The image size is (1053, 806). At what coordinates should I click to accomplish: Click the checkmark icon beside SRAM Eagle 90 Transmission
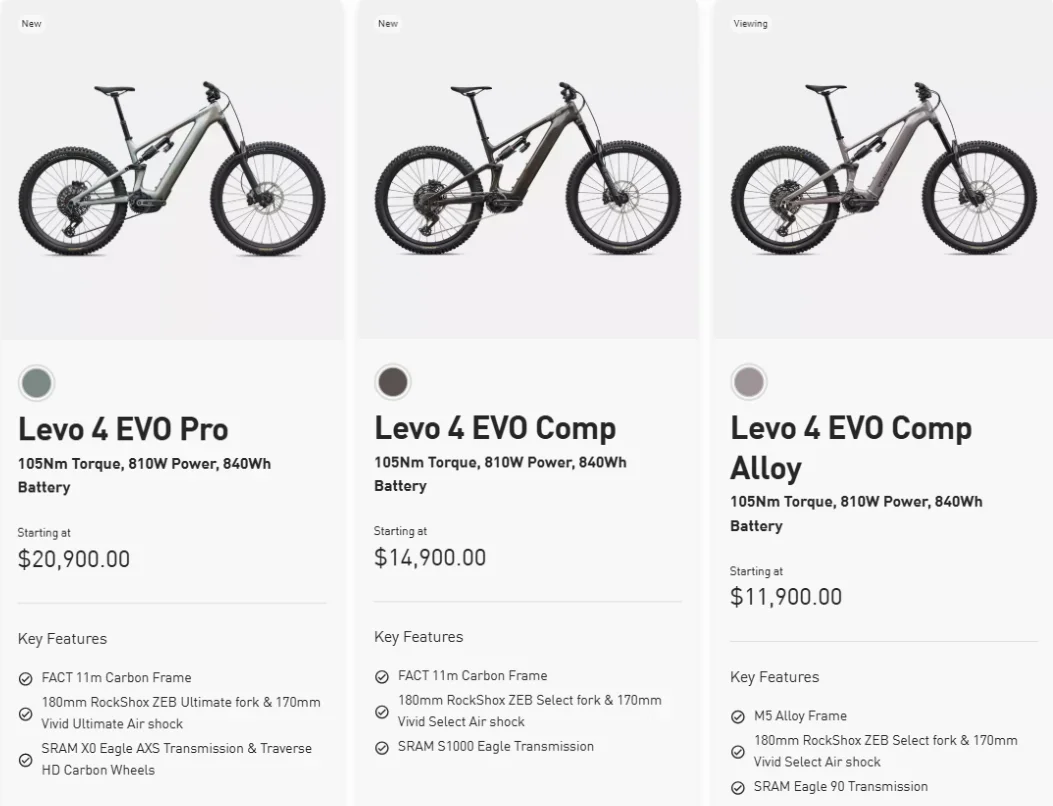click(737, 787)
